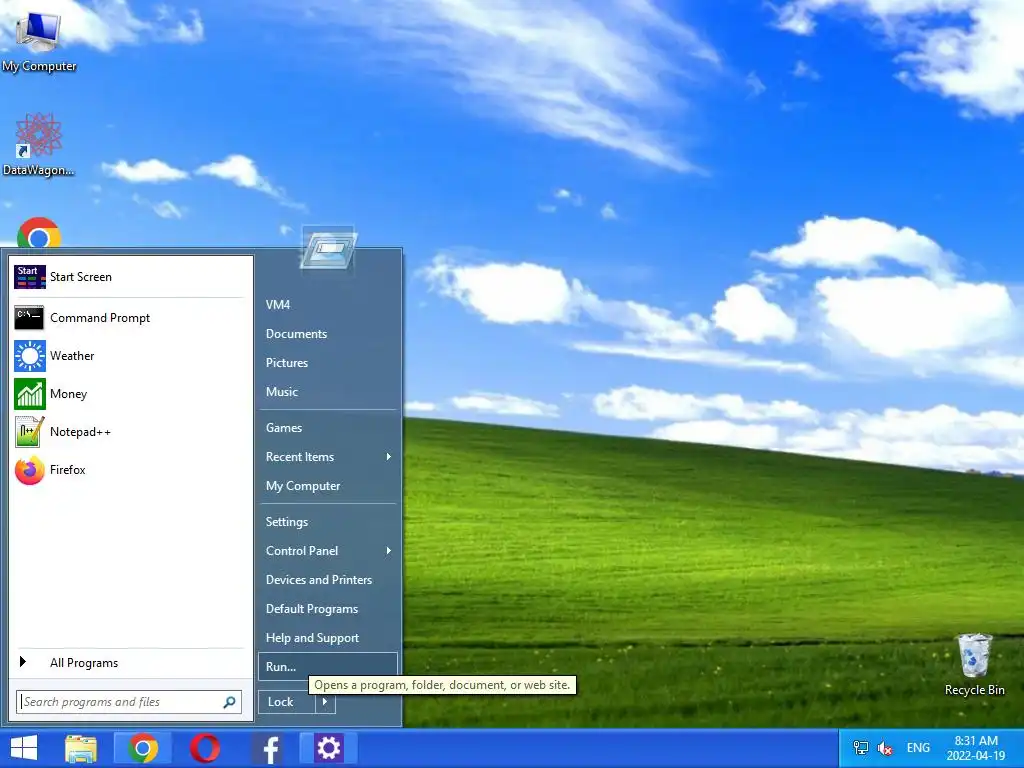Viewport: 1024px width, 768px height.
Task: Click the network icon in system tray
Action: click(861, 748)
